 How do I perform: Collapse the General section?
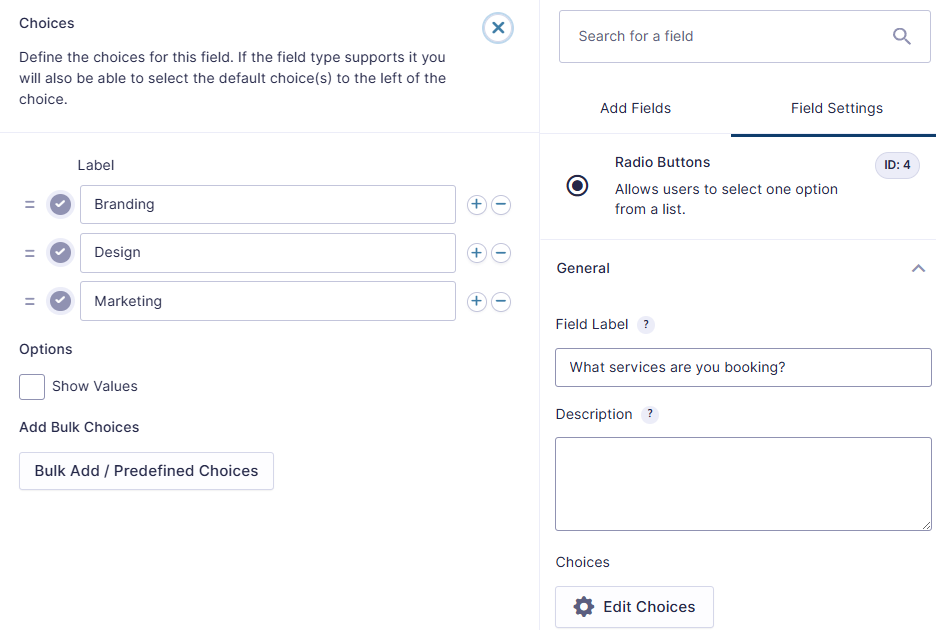pos(918,268)
